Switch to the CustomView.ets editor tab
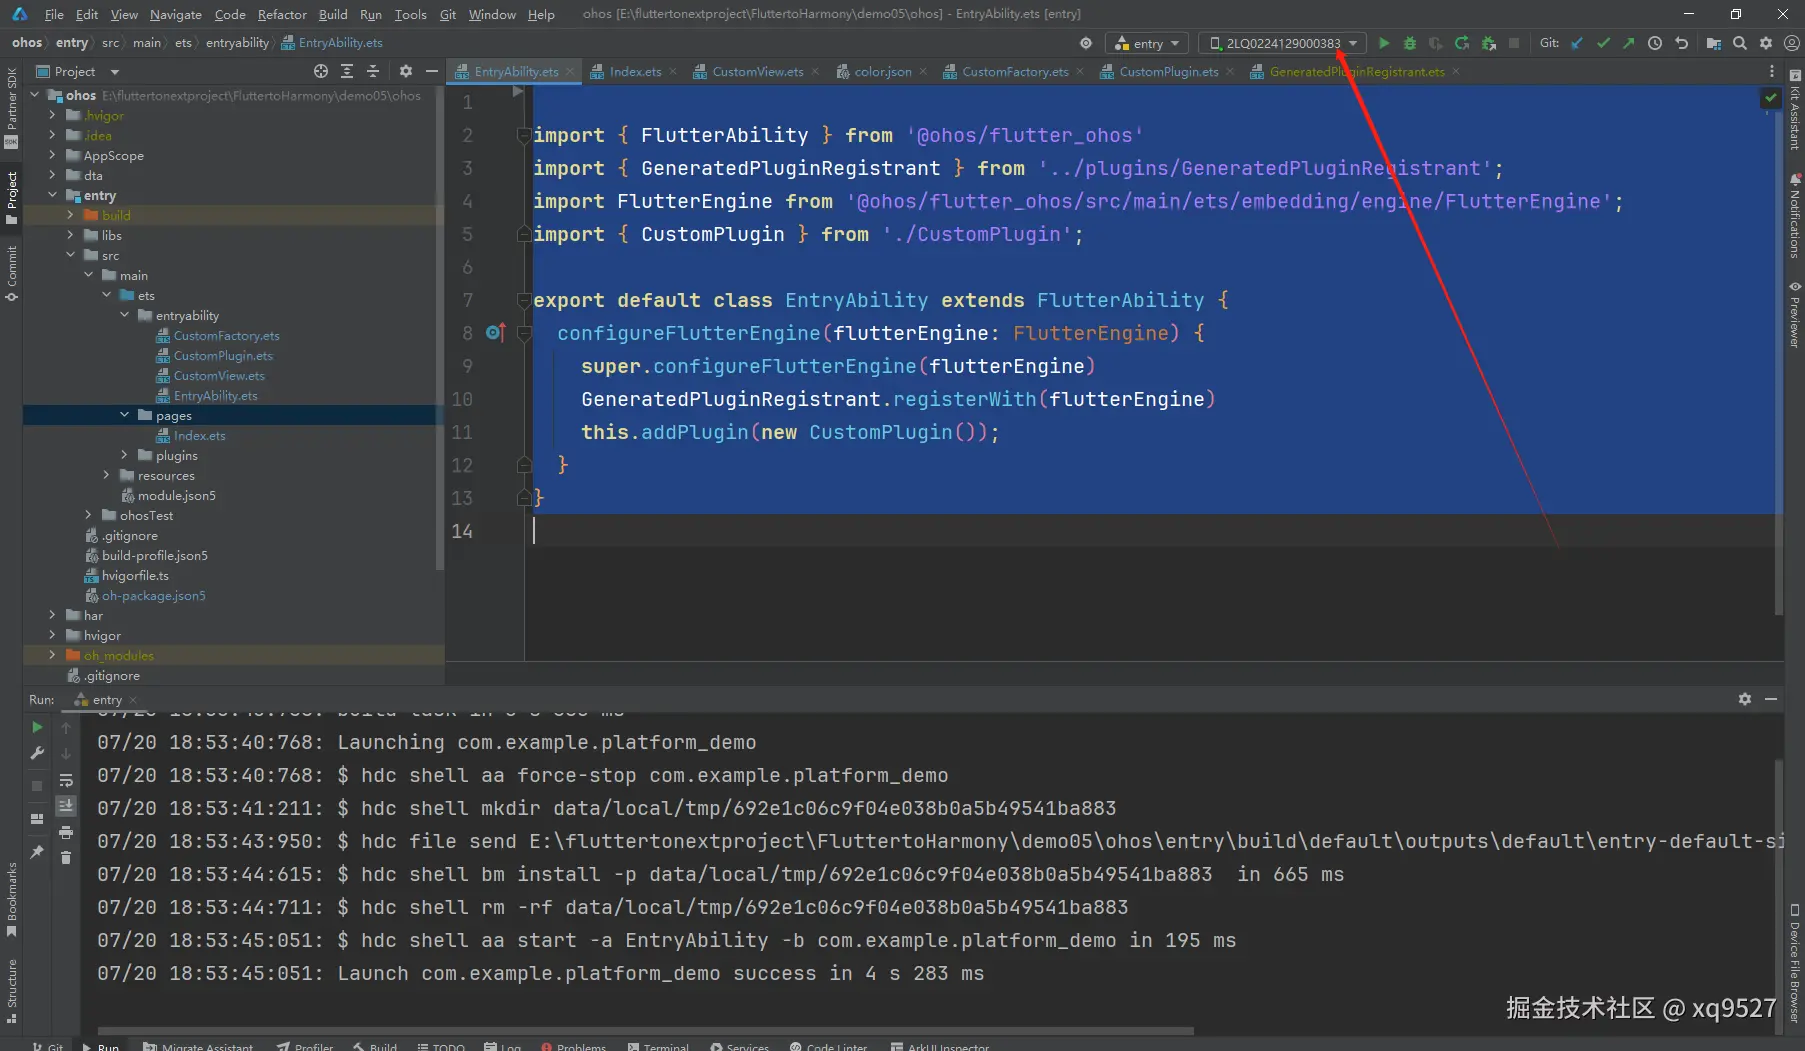This screenshot has height=1051, width=1805. pyautogui.click(x=757, y=71)
